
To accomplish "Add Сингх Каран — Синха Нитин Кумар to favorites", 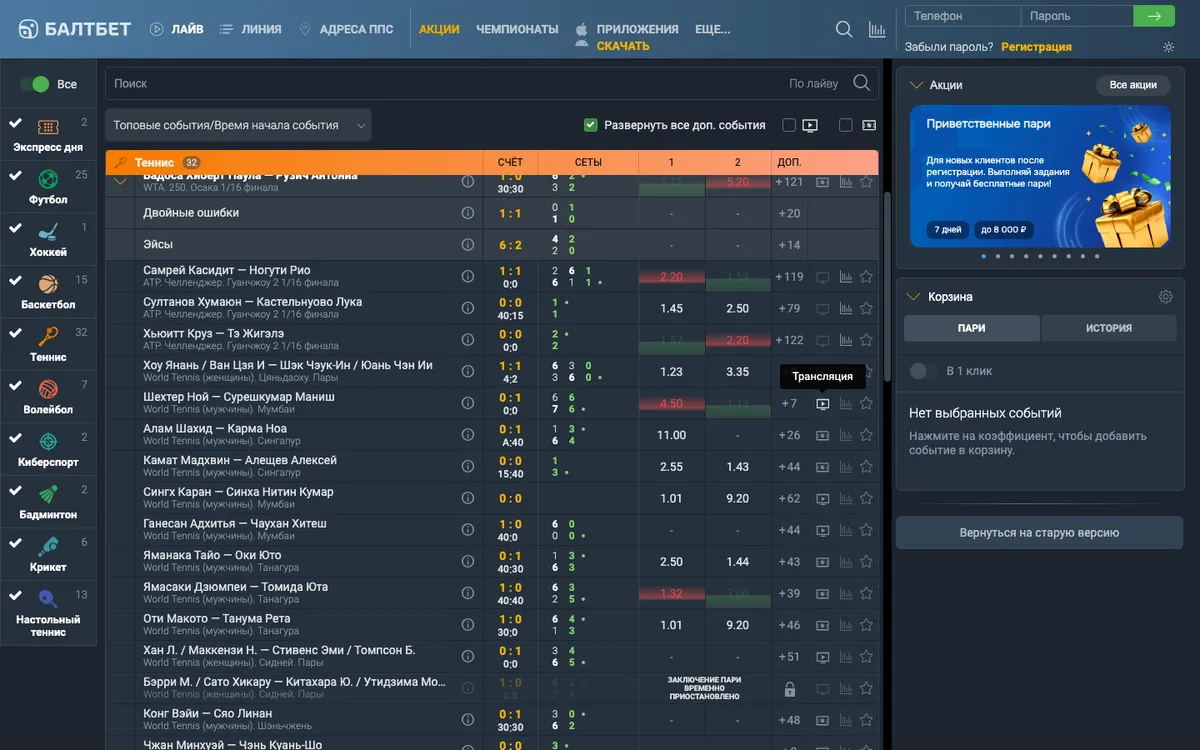I will (866, 499).
